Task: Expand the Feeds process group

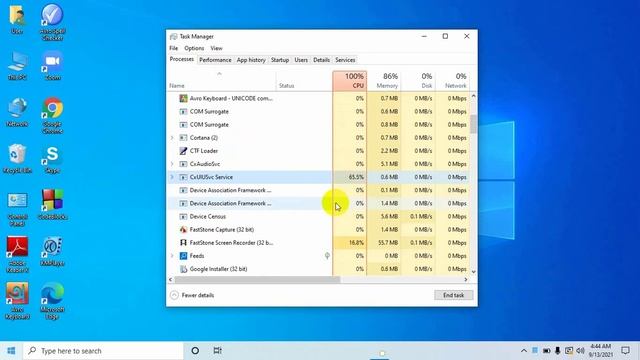Action: coord(172,256)
